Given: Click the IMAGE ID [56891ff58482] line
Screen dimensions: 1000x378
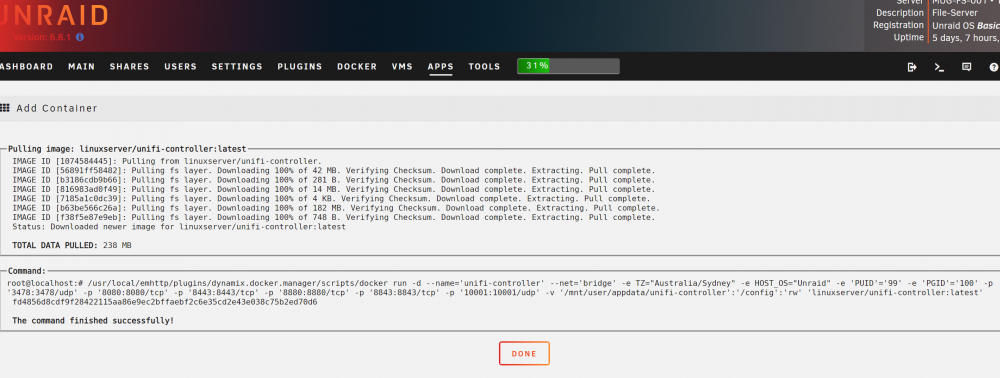Looking at the screenshot, I should pos(334,171).
